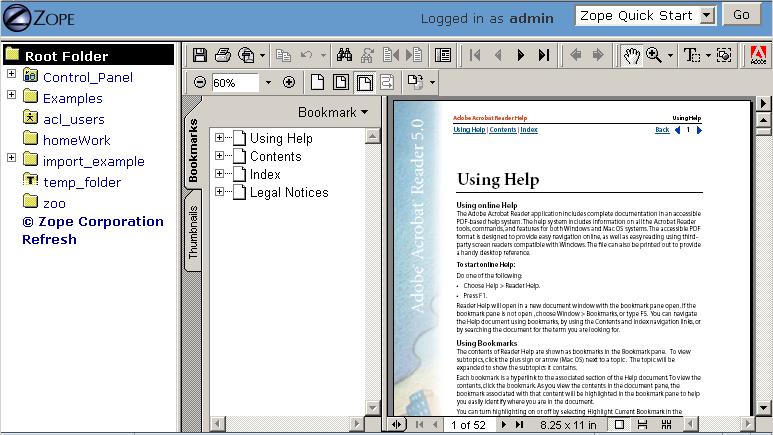Open the zoom percentage dropdown arrow
Viewport: 773px width, 435px height.
pos(268,82)
